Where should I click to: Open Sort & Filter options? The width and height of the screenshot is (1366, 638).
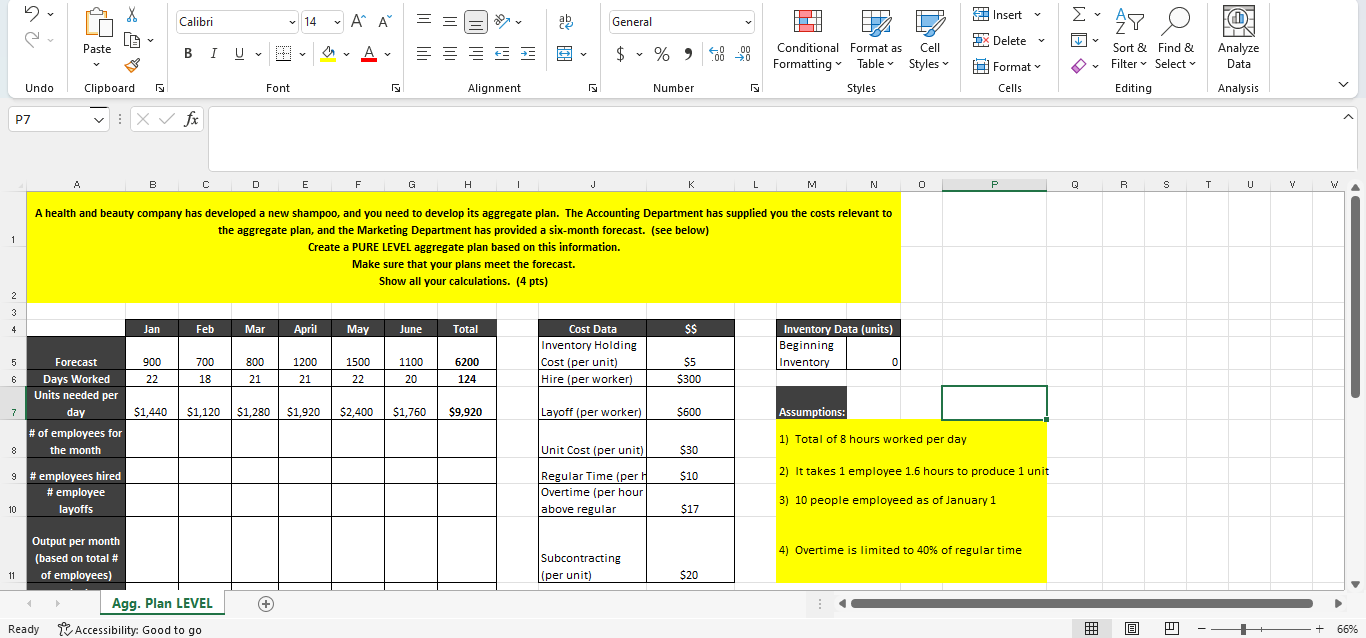click(x=1129, y=42)
